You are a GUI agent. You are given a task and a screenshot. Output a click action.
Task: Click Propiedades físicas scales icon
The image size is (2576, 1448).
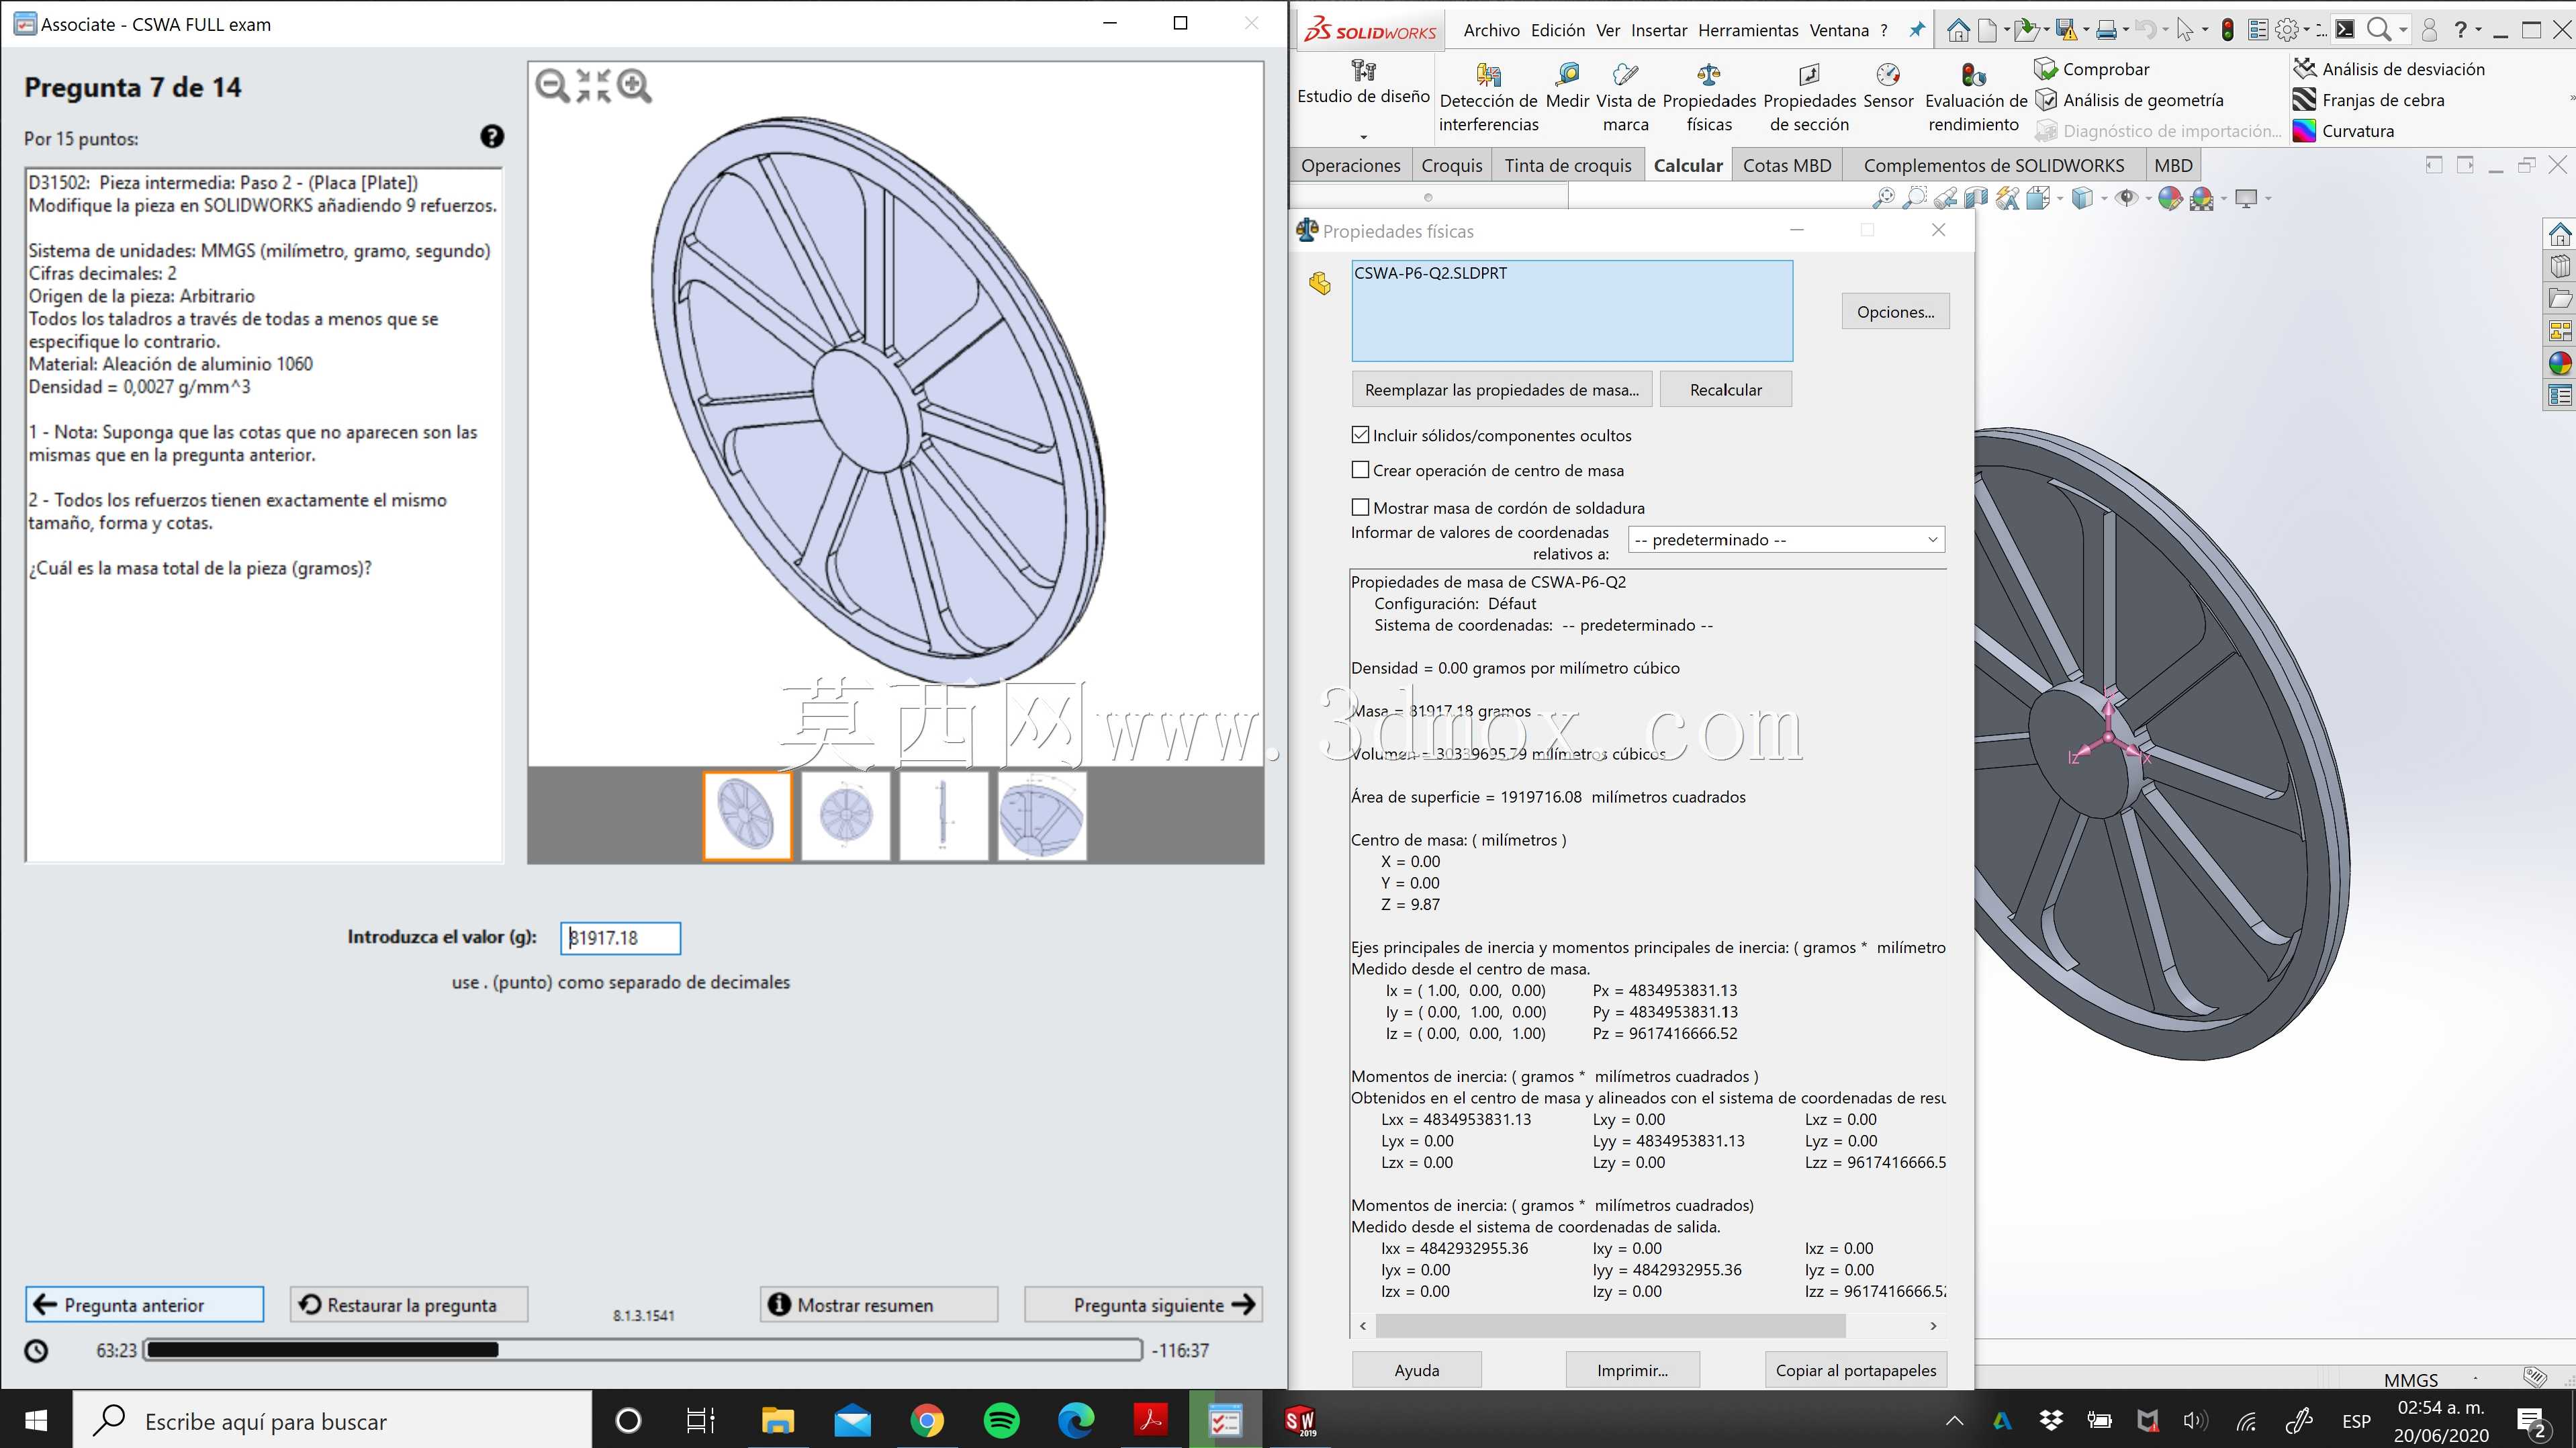(x=1709, y=75)
